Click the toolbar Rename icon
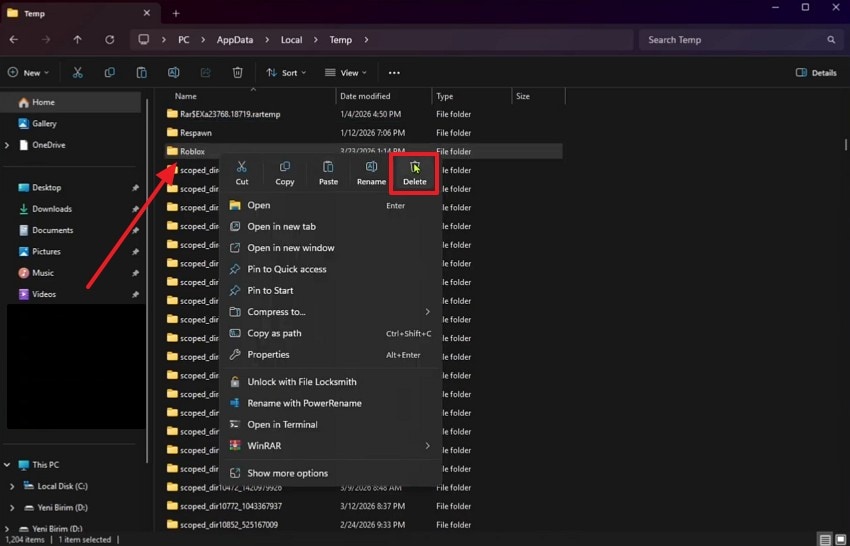Image resolution: width=850 pixels, height=546 pixels. (x=173, y=73)
